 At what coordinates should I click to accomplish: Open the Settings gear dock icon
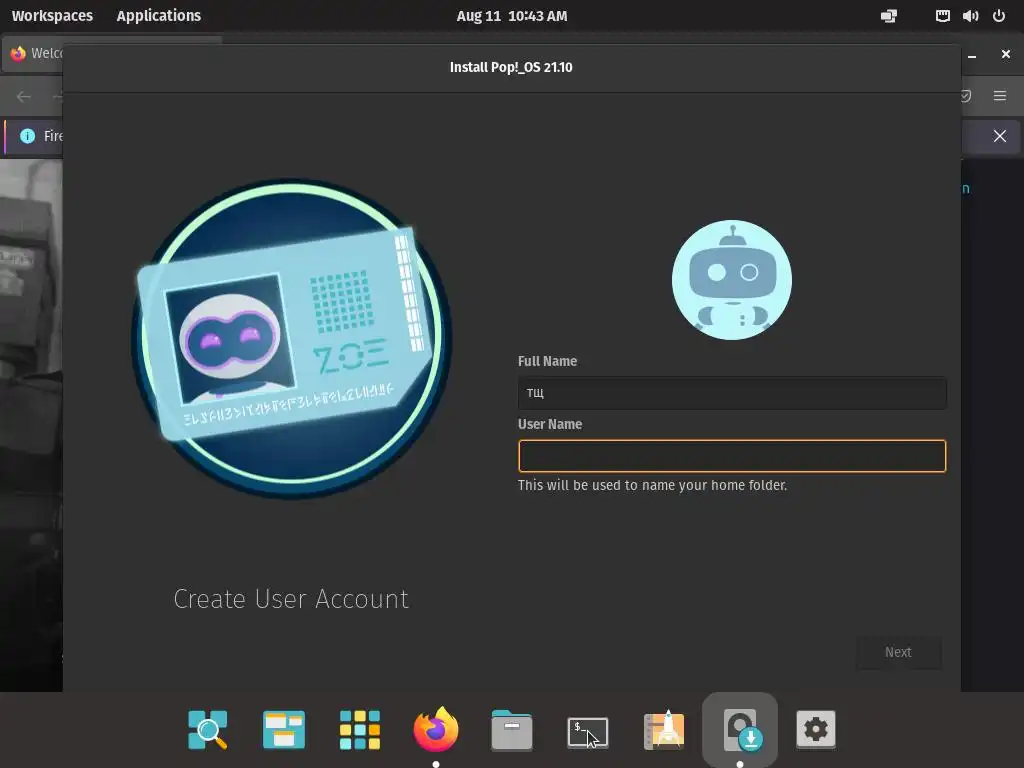(x=816, y=729)
